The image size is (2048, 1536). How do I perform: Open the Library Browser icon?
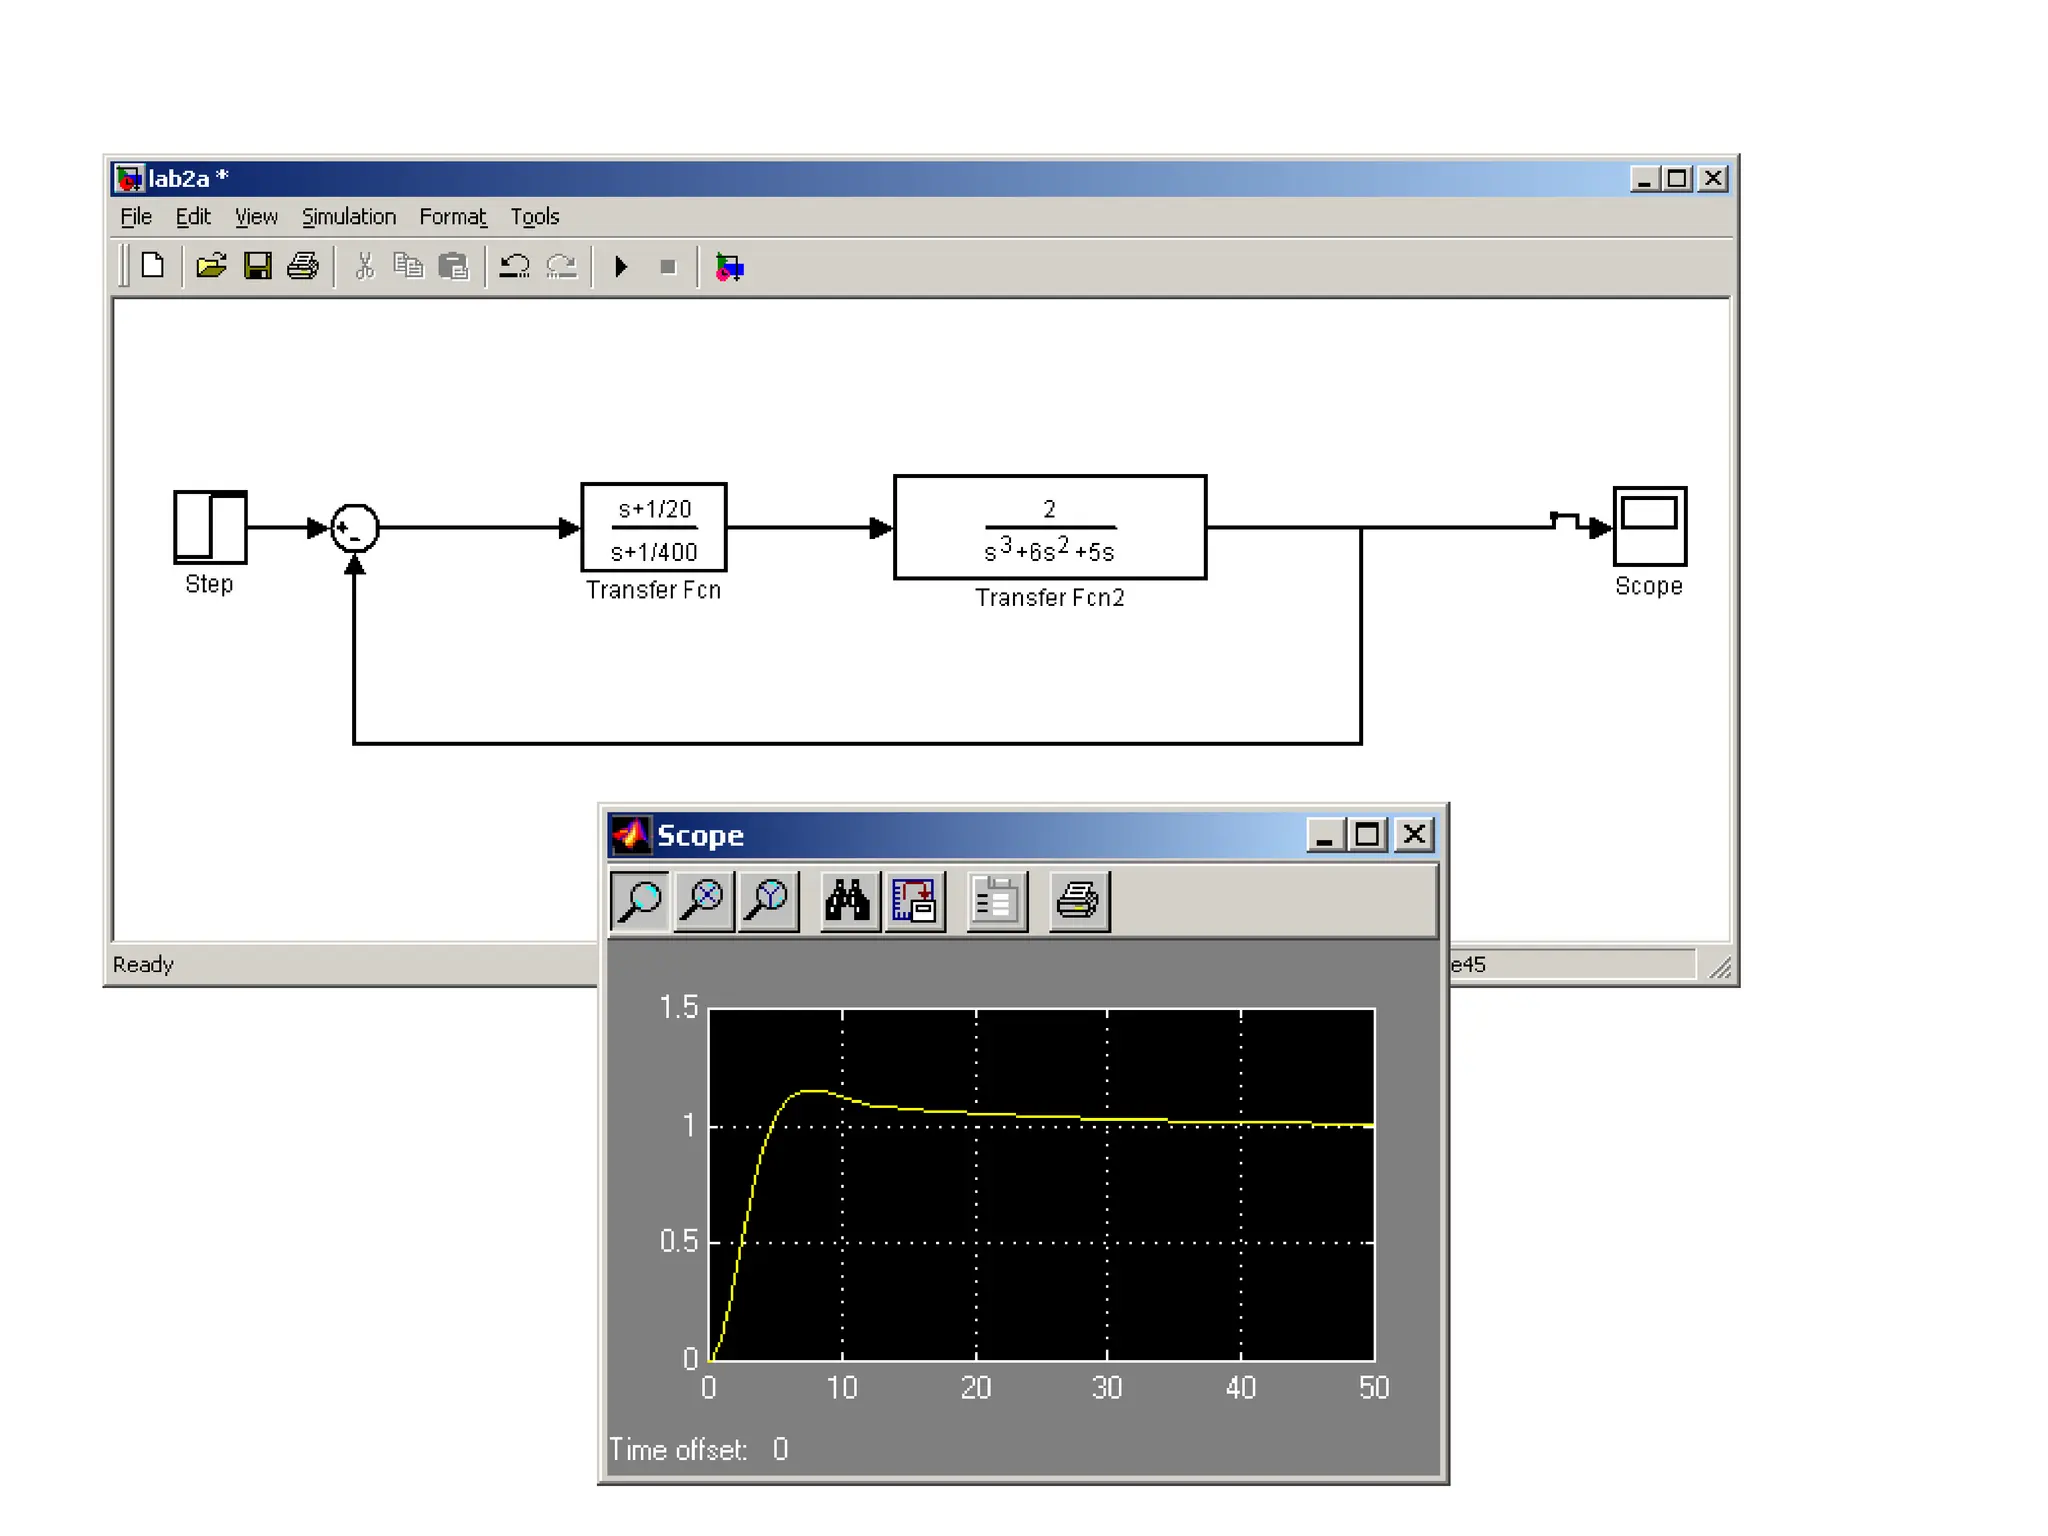click(x=729, y=267)
